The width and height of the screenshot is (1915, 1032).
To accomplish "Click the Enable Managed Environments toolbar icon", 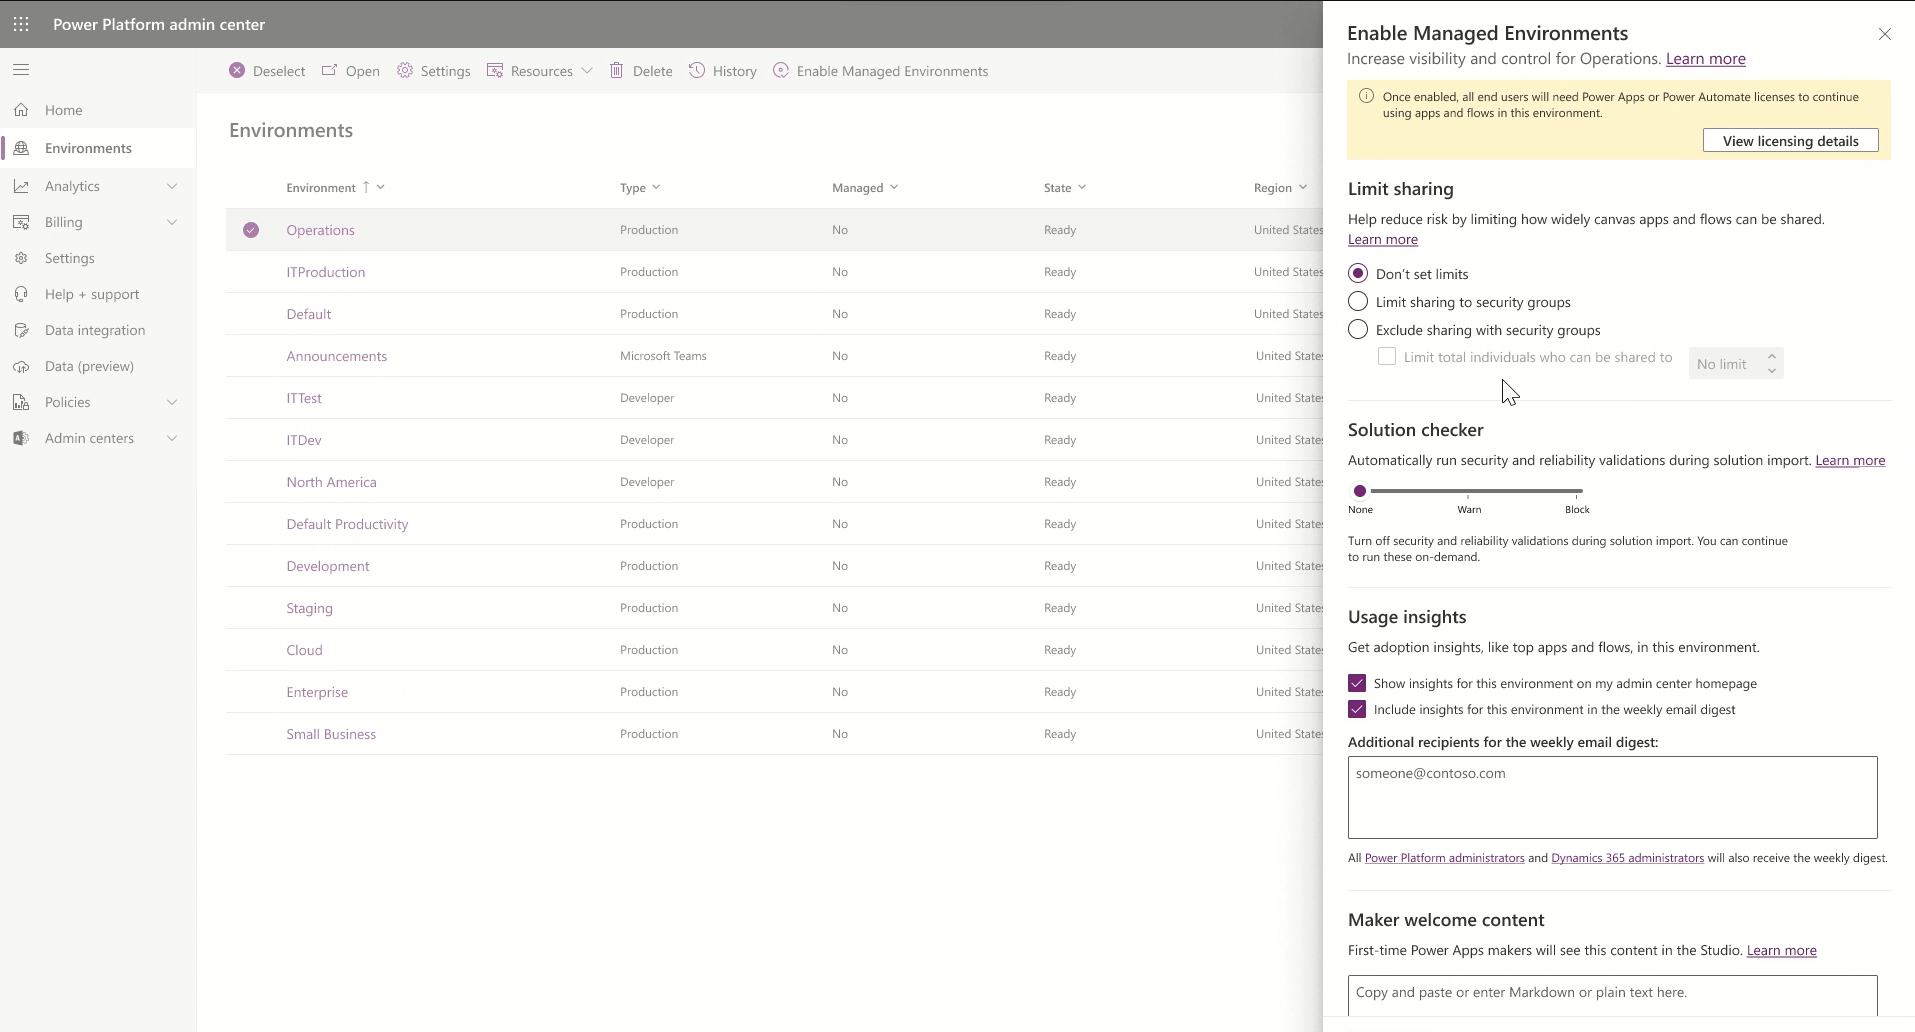I will (781, 70).
